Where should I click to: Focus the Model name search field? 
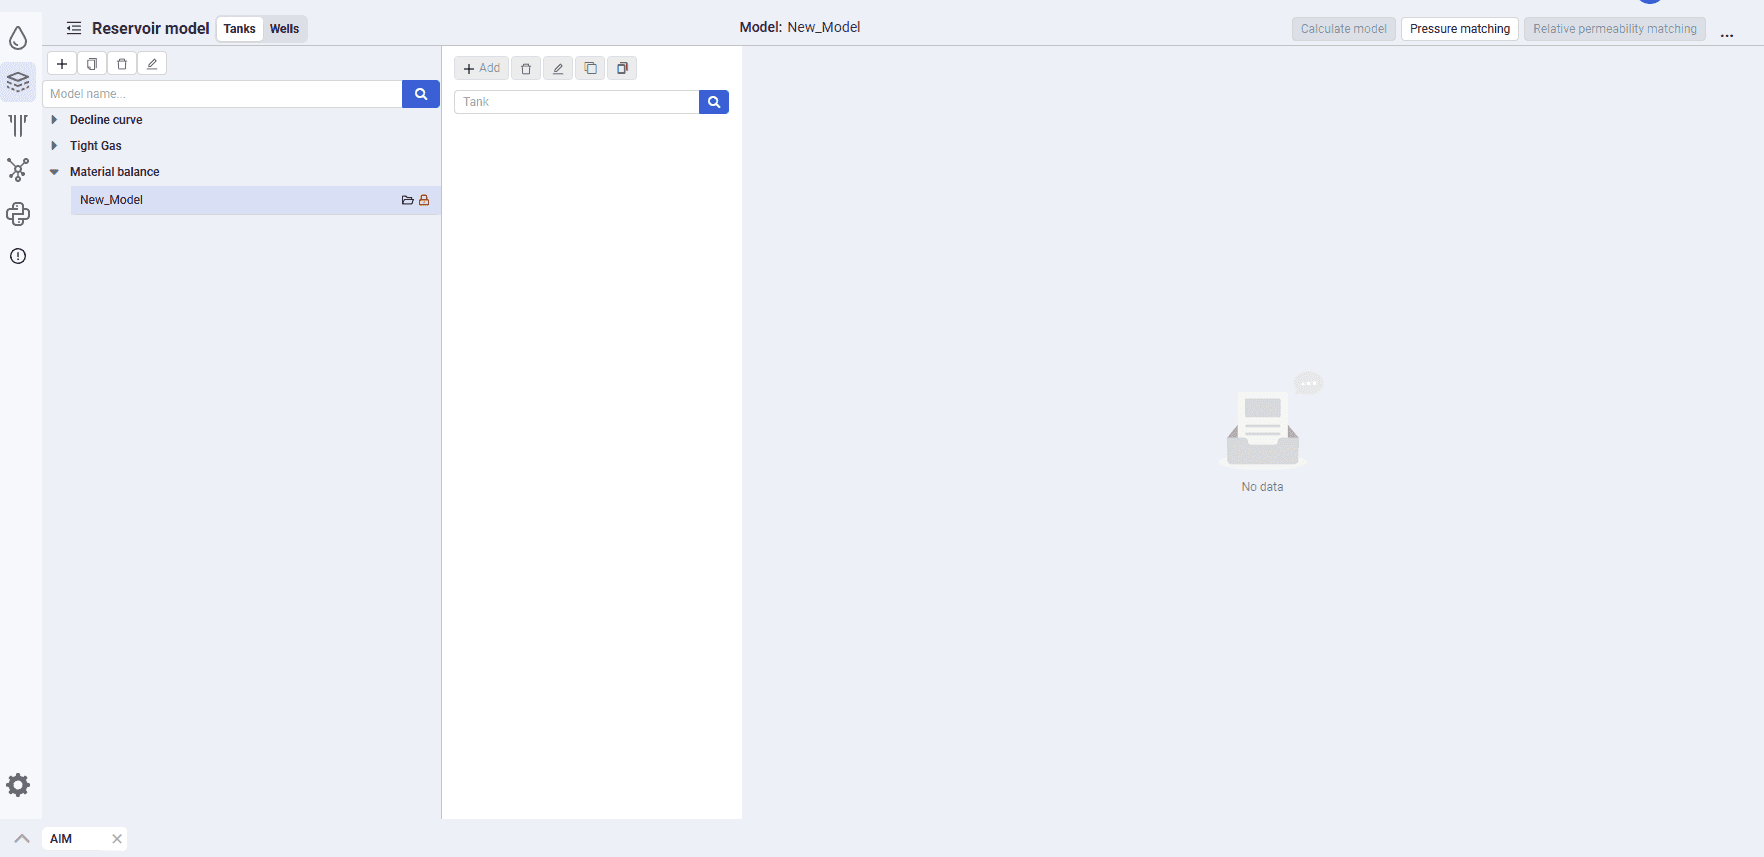point(223,94)
